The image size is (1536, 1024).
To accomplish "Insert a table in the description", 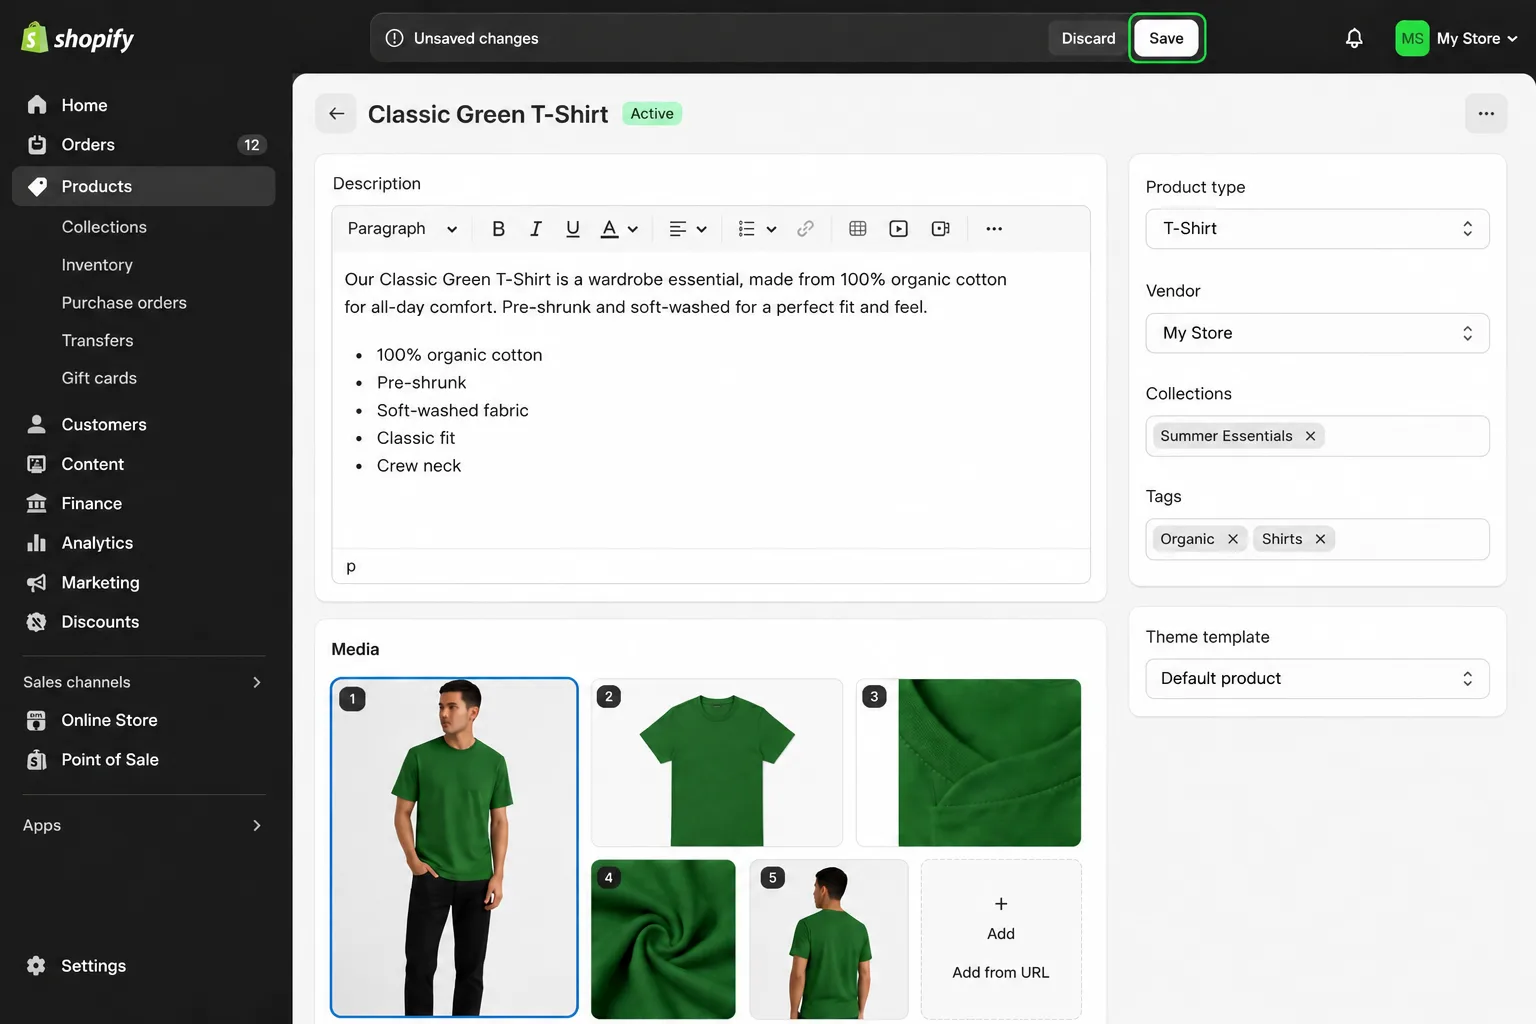I will pos(857,229).
